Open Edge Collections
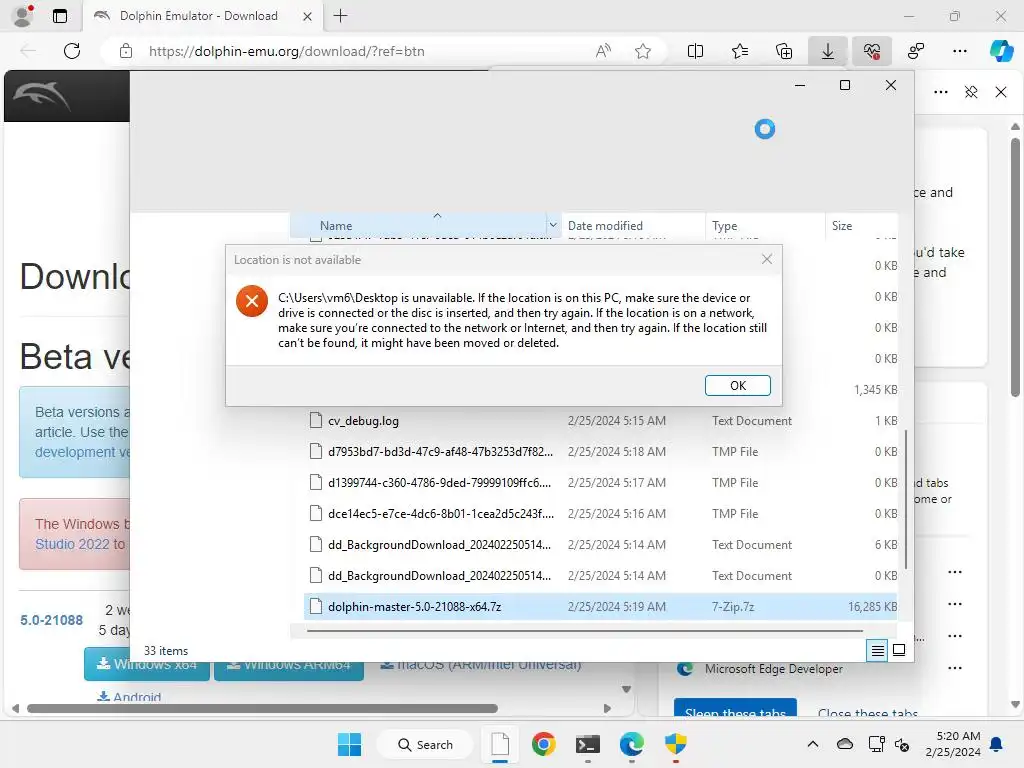 point(784,51)
